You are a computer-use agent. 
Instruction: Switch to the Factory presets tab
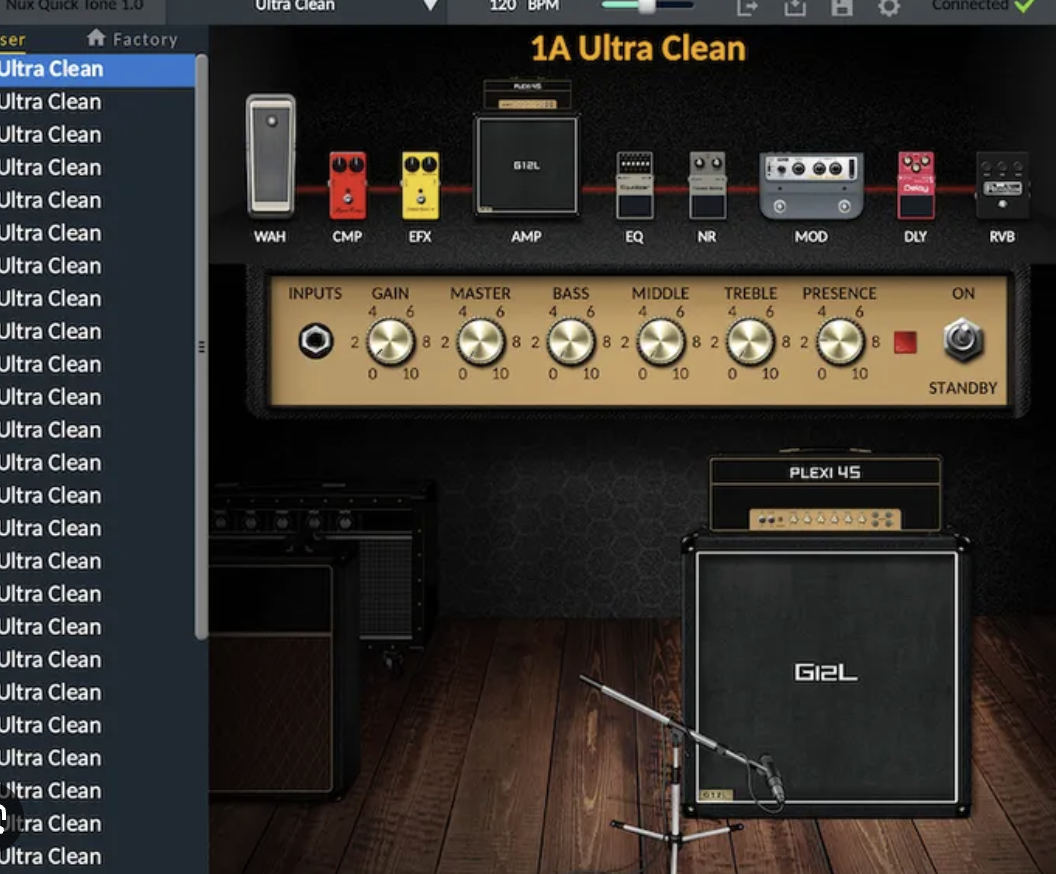tap(133, 39)
